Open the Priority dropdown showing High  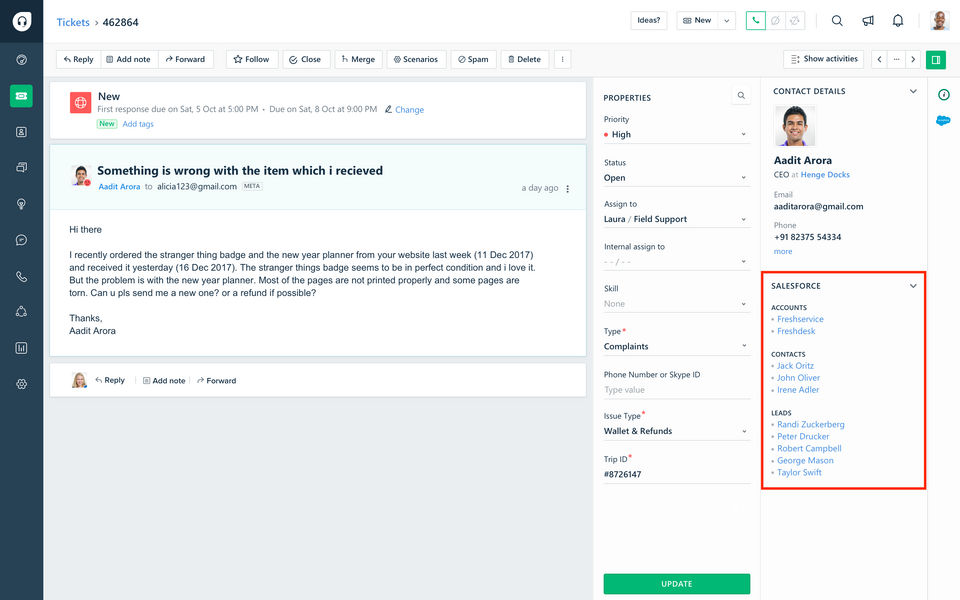(x=675, y=135)
